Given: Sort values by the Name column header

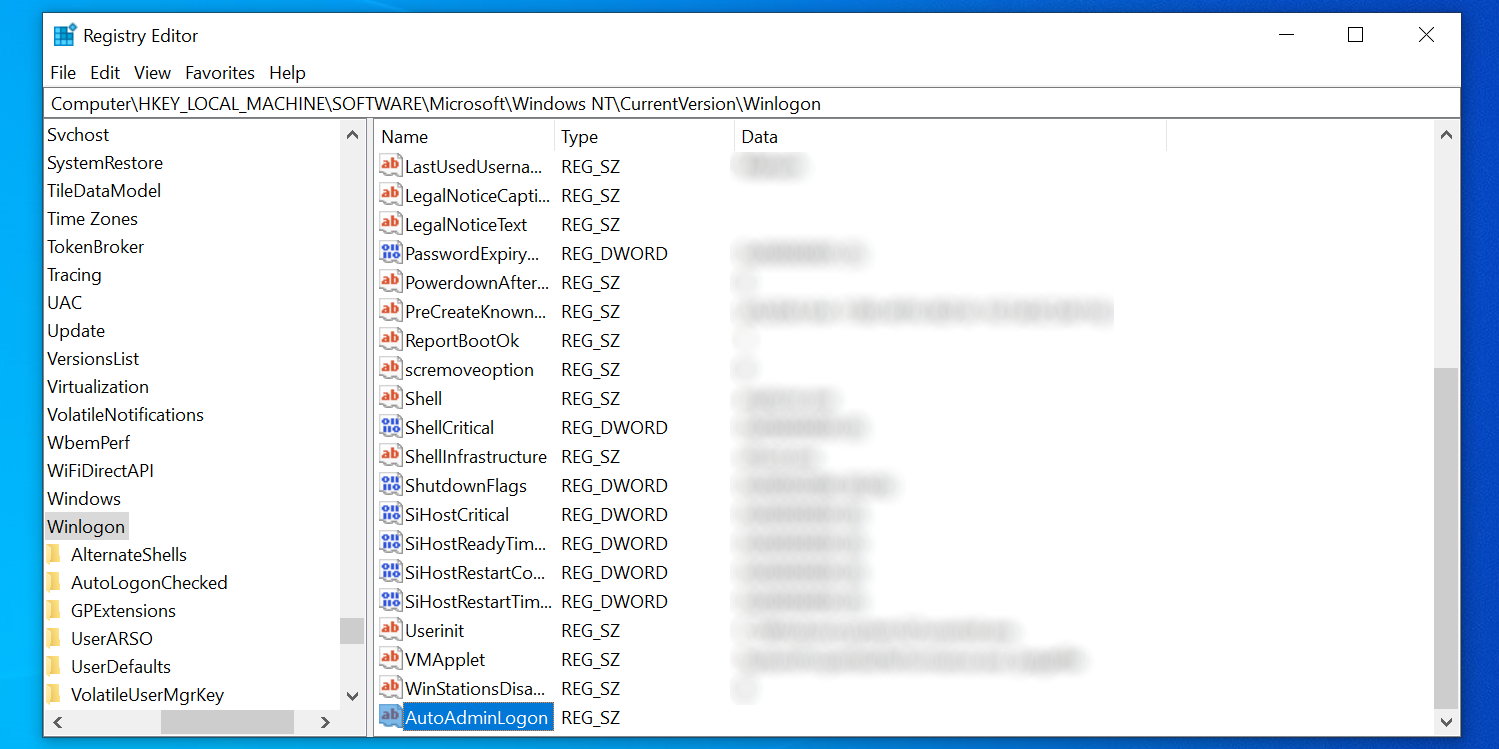Looking at the screenshot, I should coord(465,137).
